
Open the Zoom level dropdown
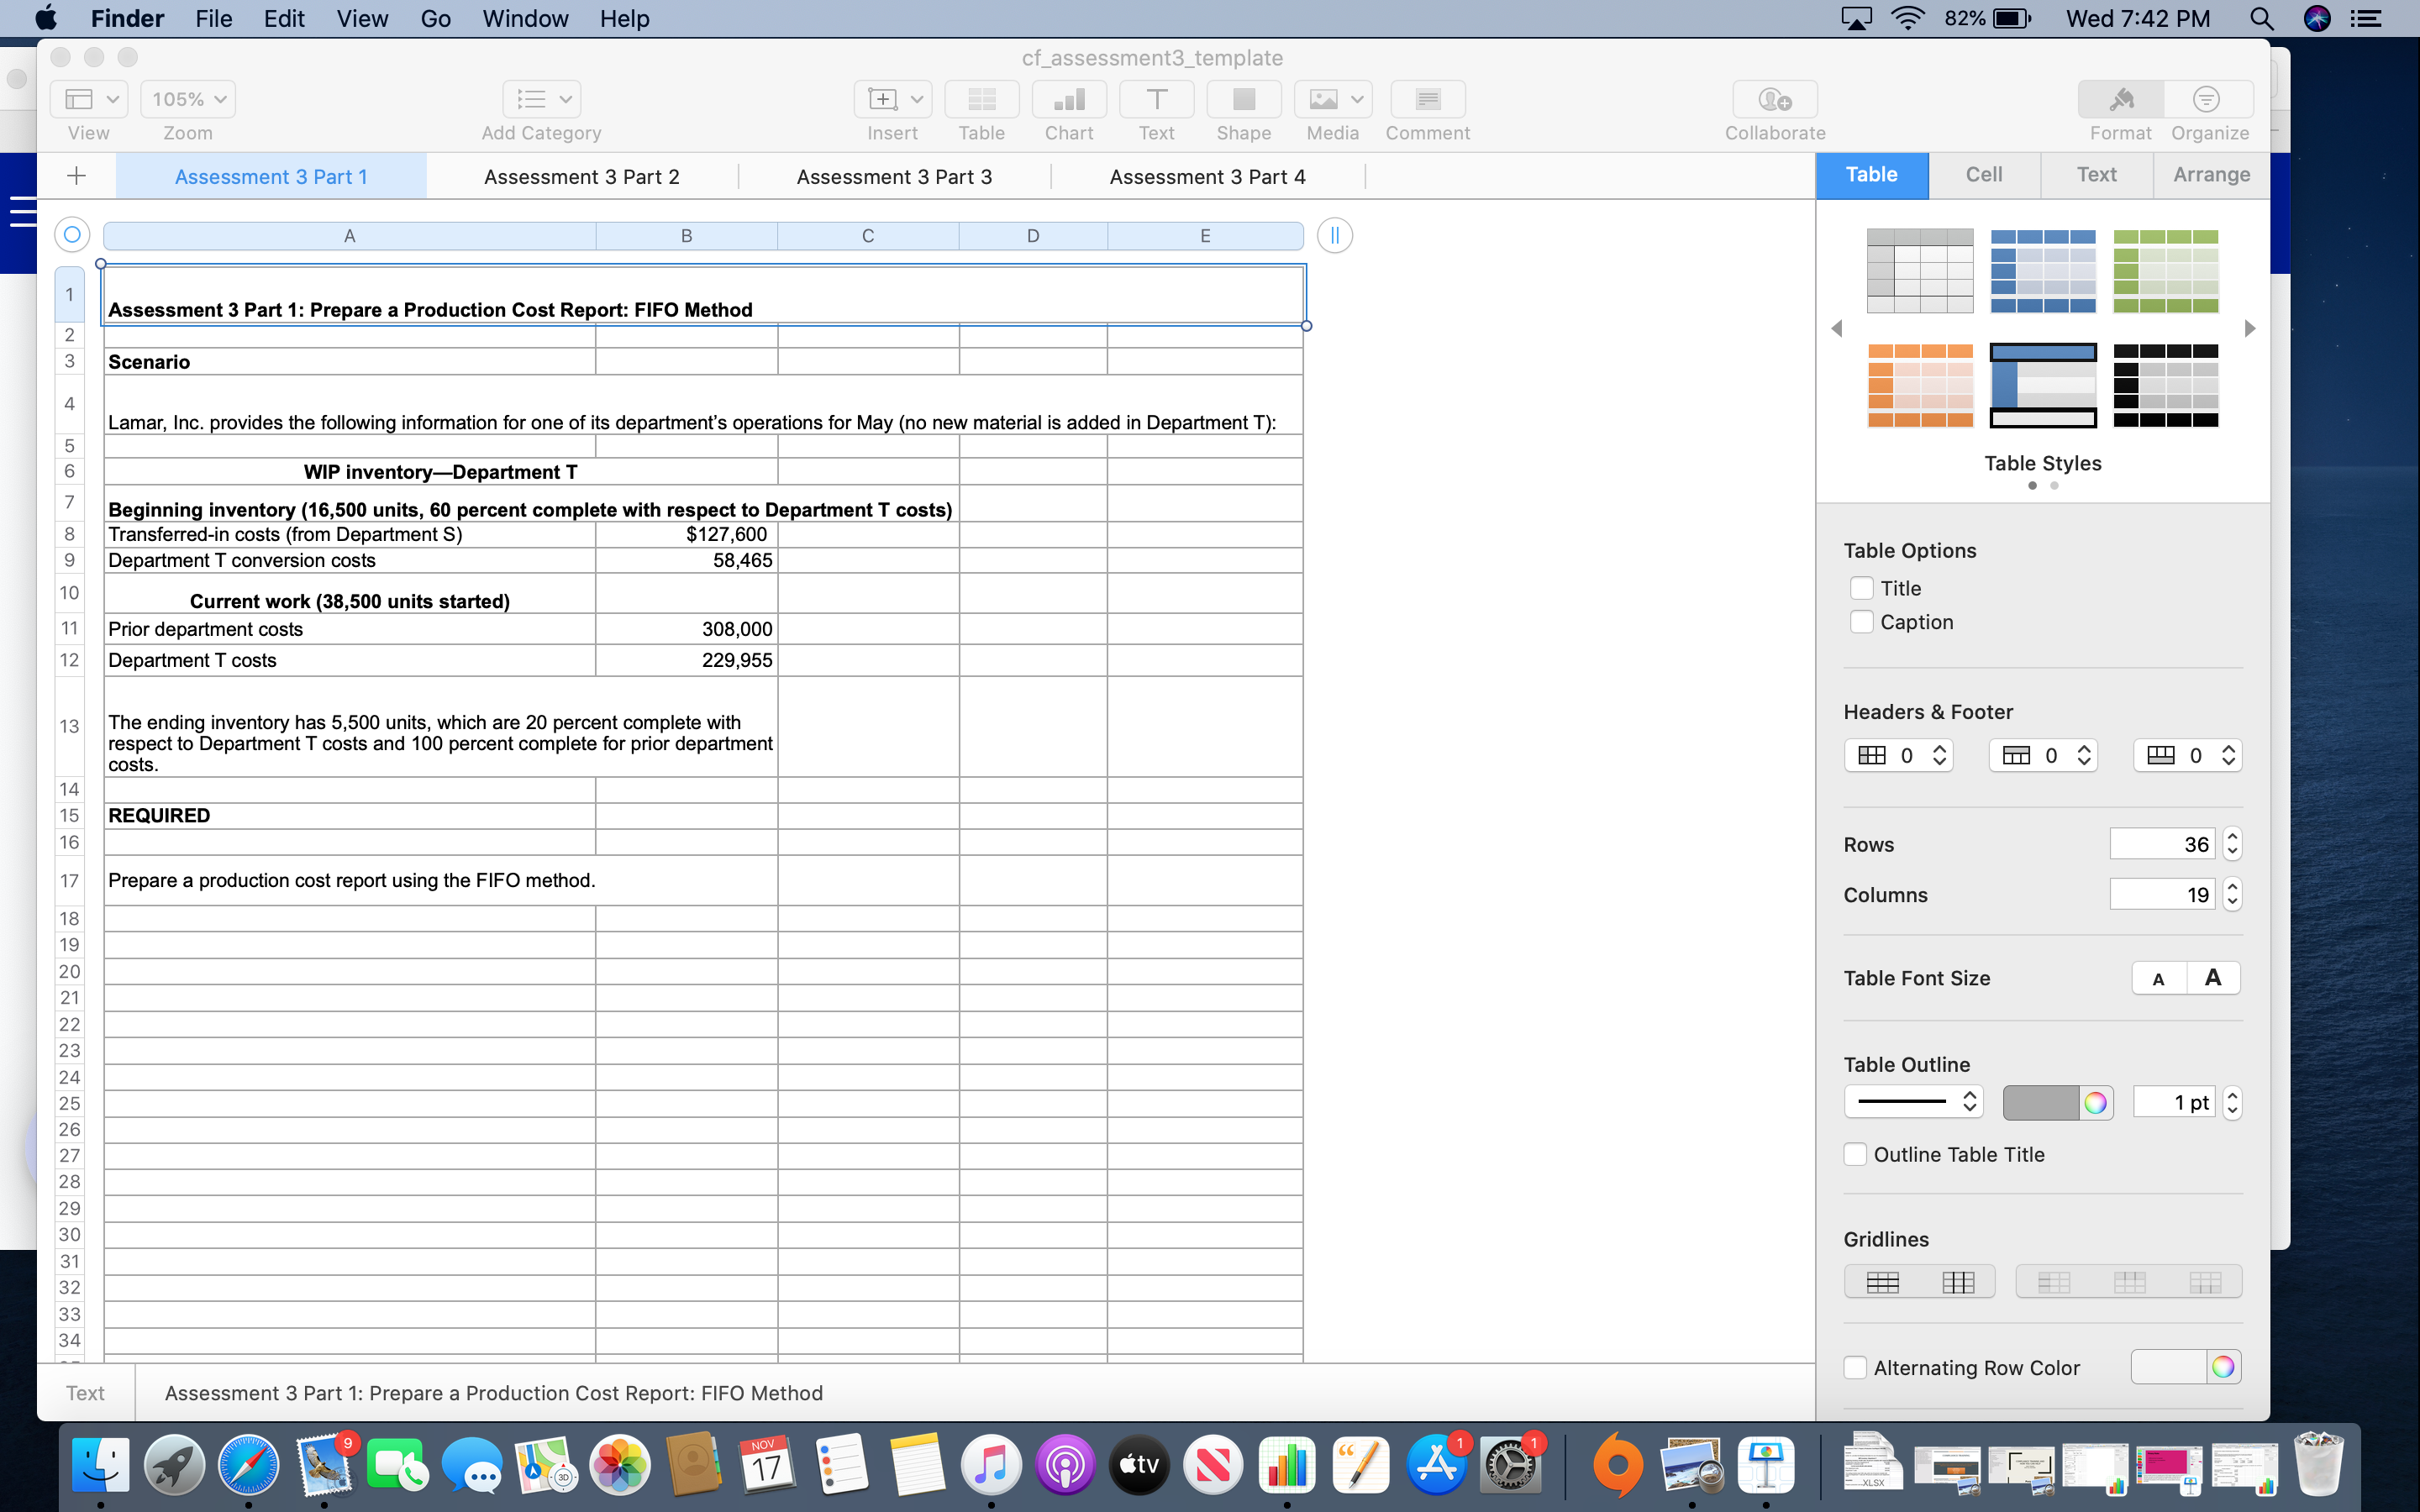[x=188, y=98]
